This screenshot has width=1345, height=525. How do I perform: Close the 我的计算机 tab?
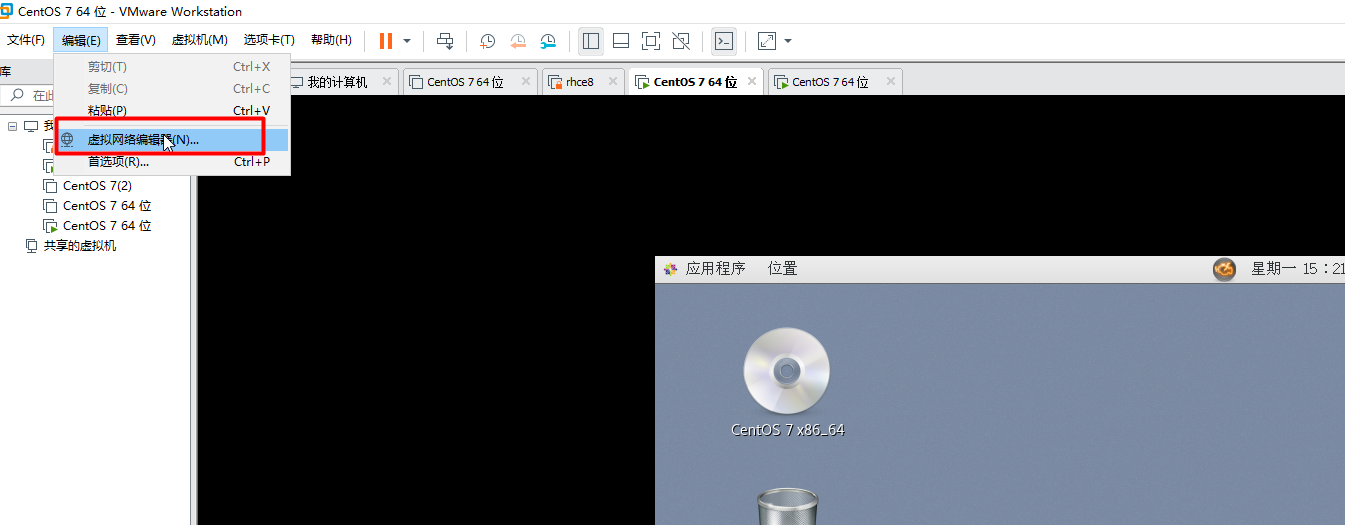pyautogui.click(x=385, y=82)
